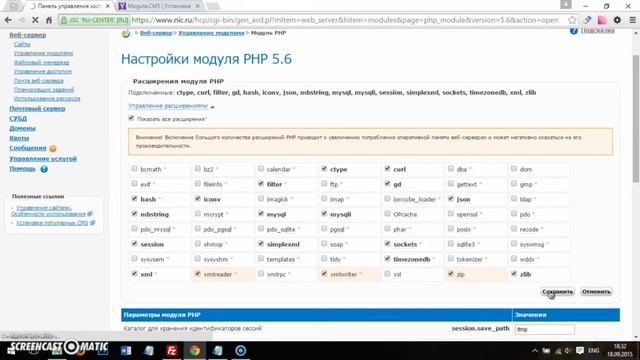Viewport: 640px width, 360px height.
Task: Click the blue help icon beside Подсказка
Action: click(x=574, y=31)
